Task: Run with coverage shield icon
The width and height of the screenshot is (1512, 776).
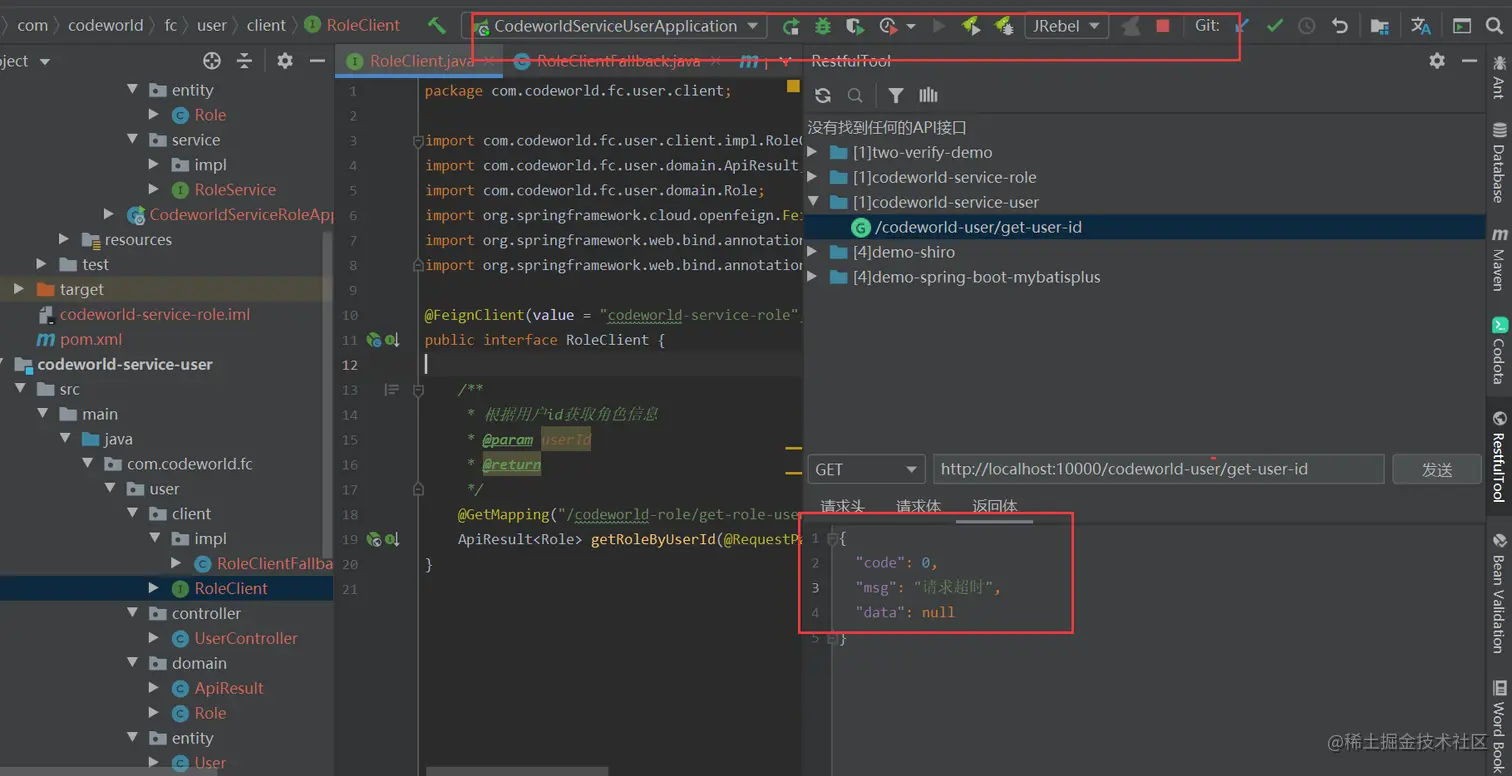Action: click(854, 26)
